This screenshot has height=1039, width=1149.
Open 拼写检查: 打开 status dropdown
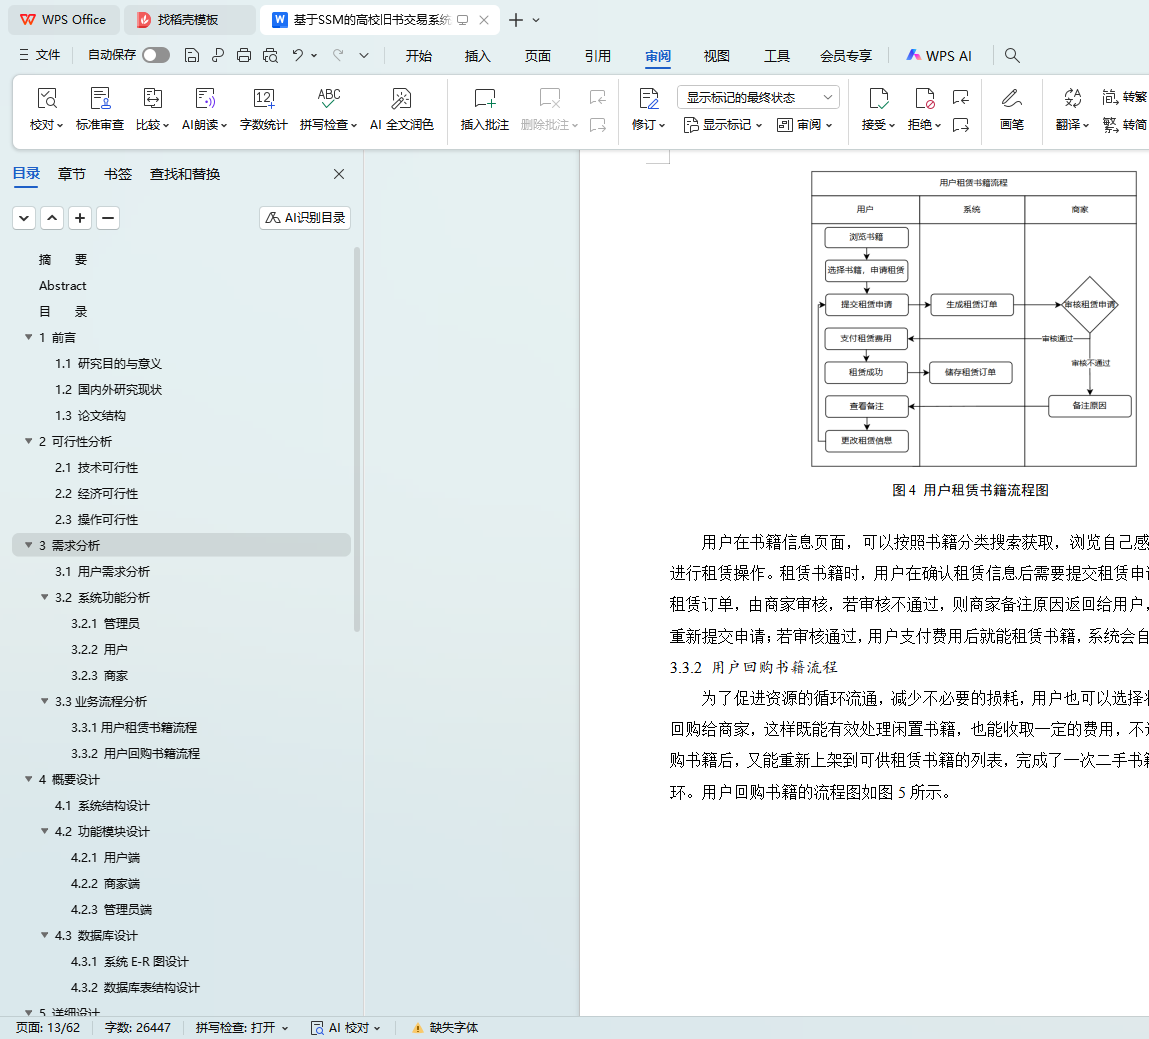242,1028
